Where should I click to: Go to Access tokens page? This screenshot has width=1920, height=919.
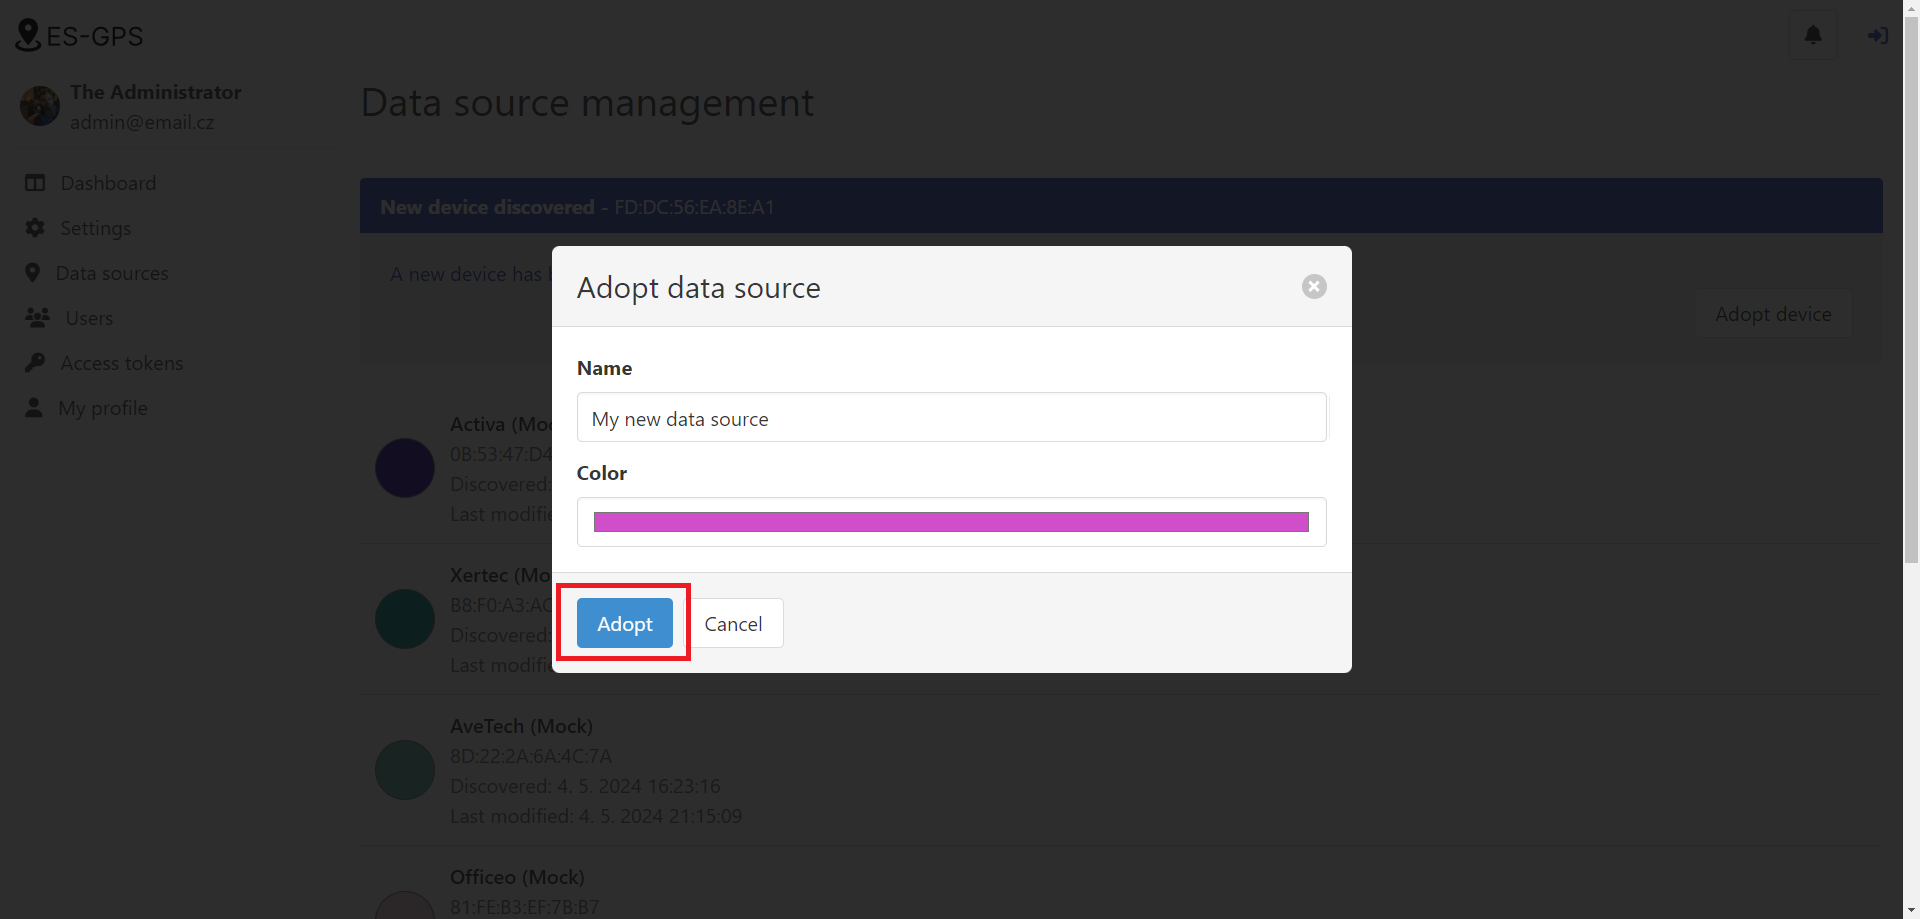click(x=122, y=363)
